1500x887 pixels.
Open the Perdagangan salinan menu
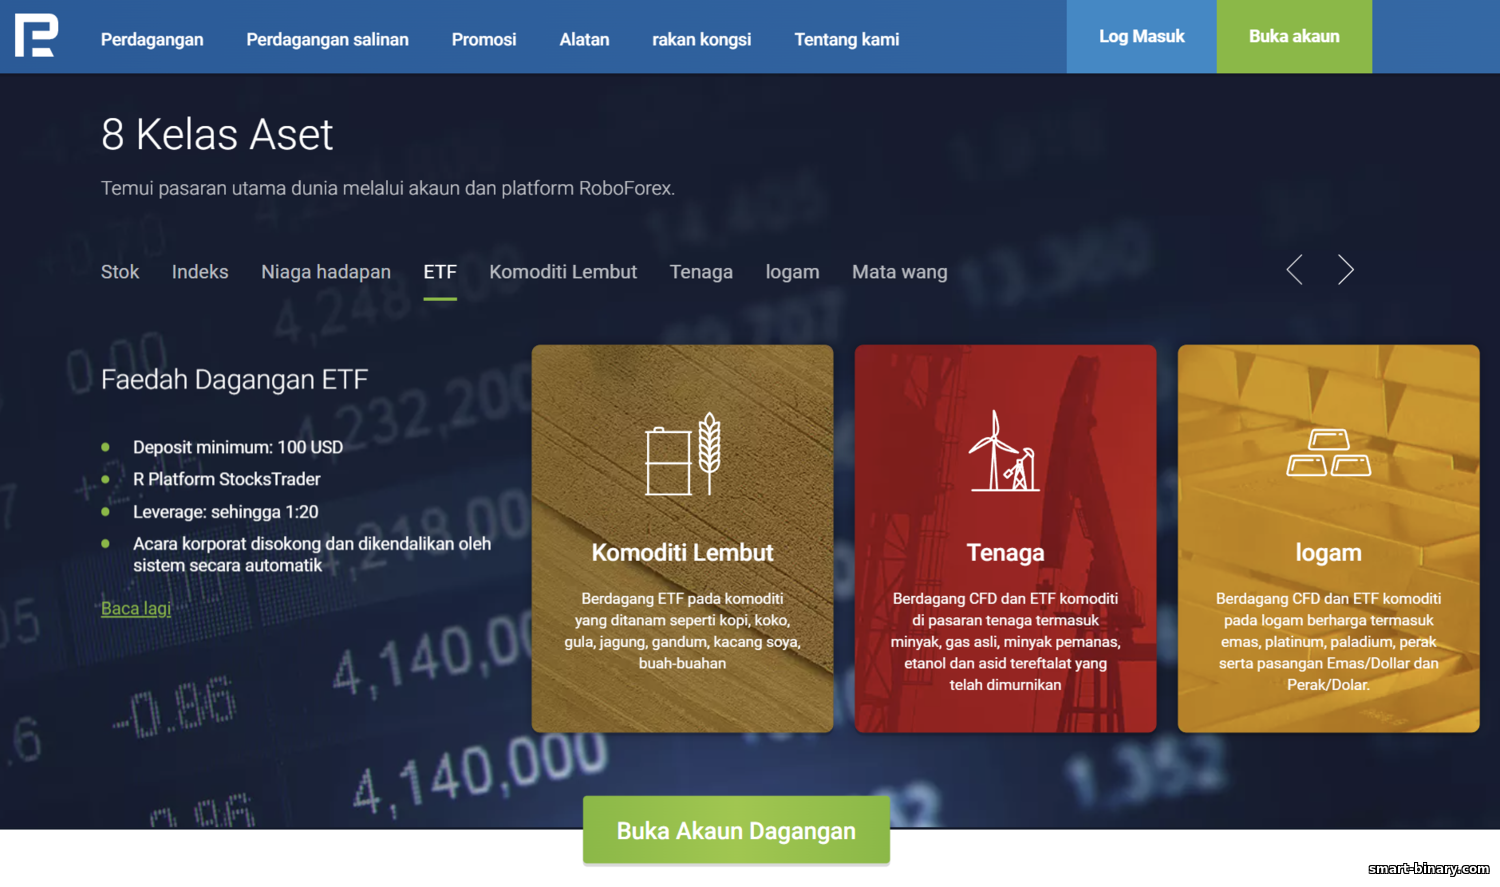click(327, 39)
